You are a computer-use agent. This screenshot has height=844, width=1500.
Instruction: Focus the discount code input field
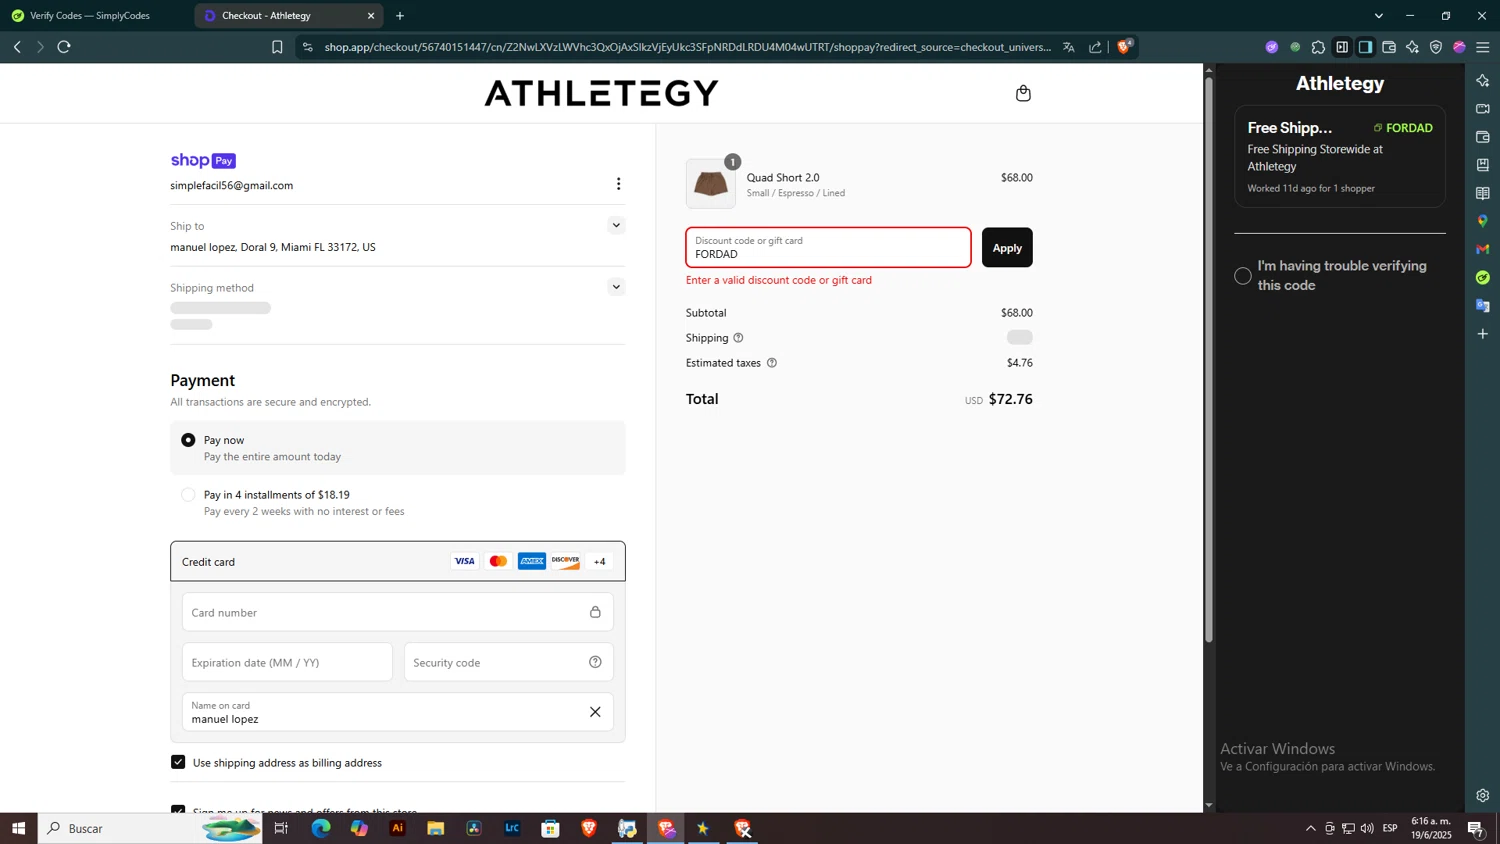(828, 248)
